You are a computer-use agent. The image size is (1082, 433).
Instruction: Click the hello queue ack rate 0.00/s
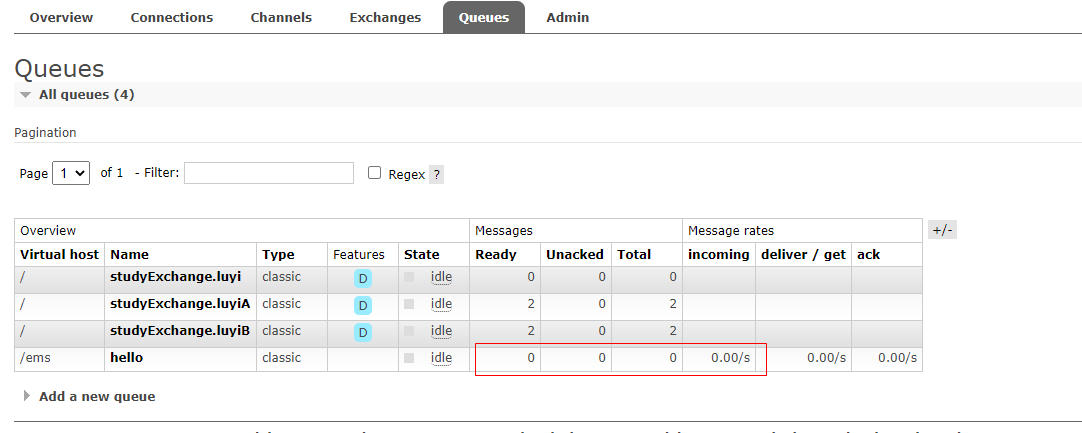(x=897, y=358)
